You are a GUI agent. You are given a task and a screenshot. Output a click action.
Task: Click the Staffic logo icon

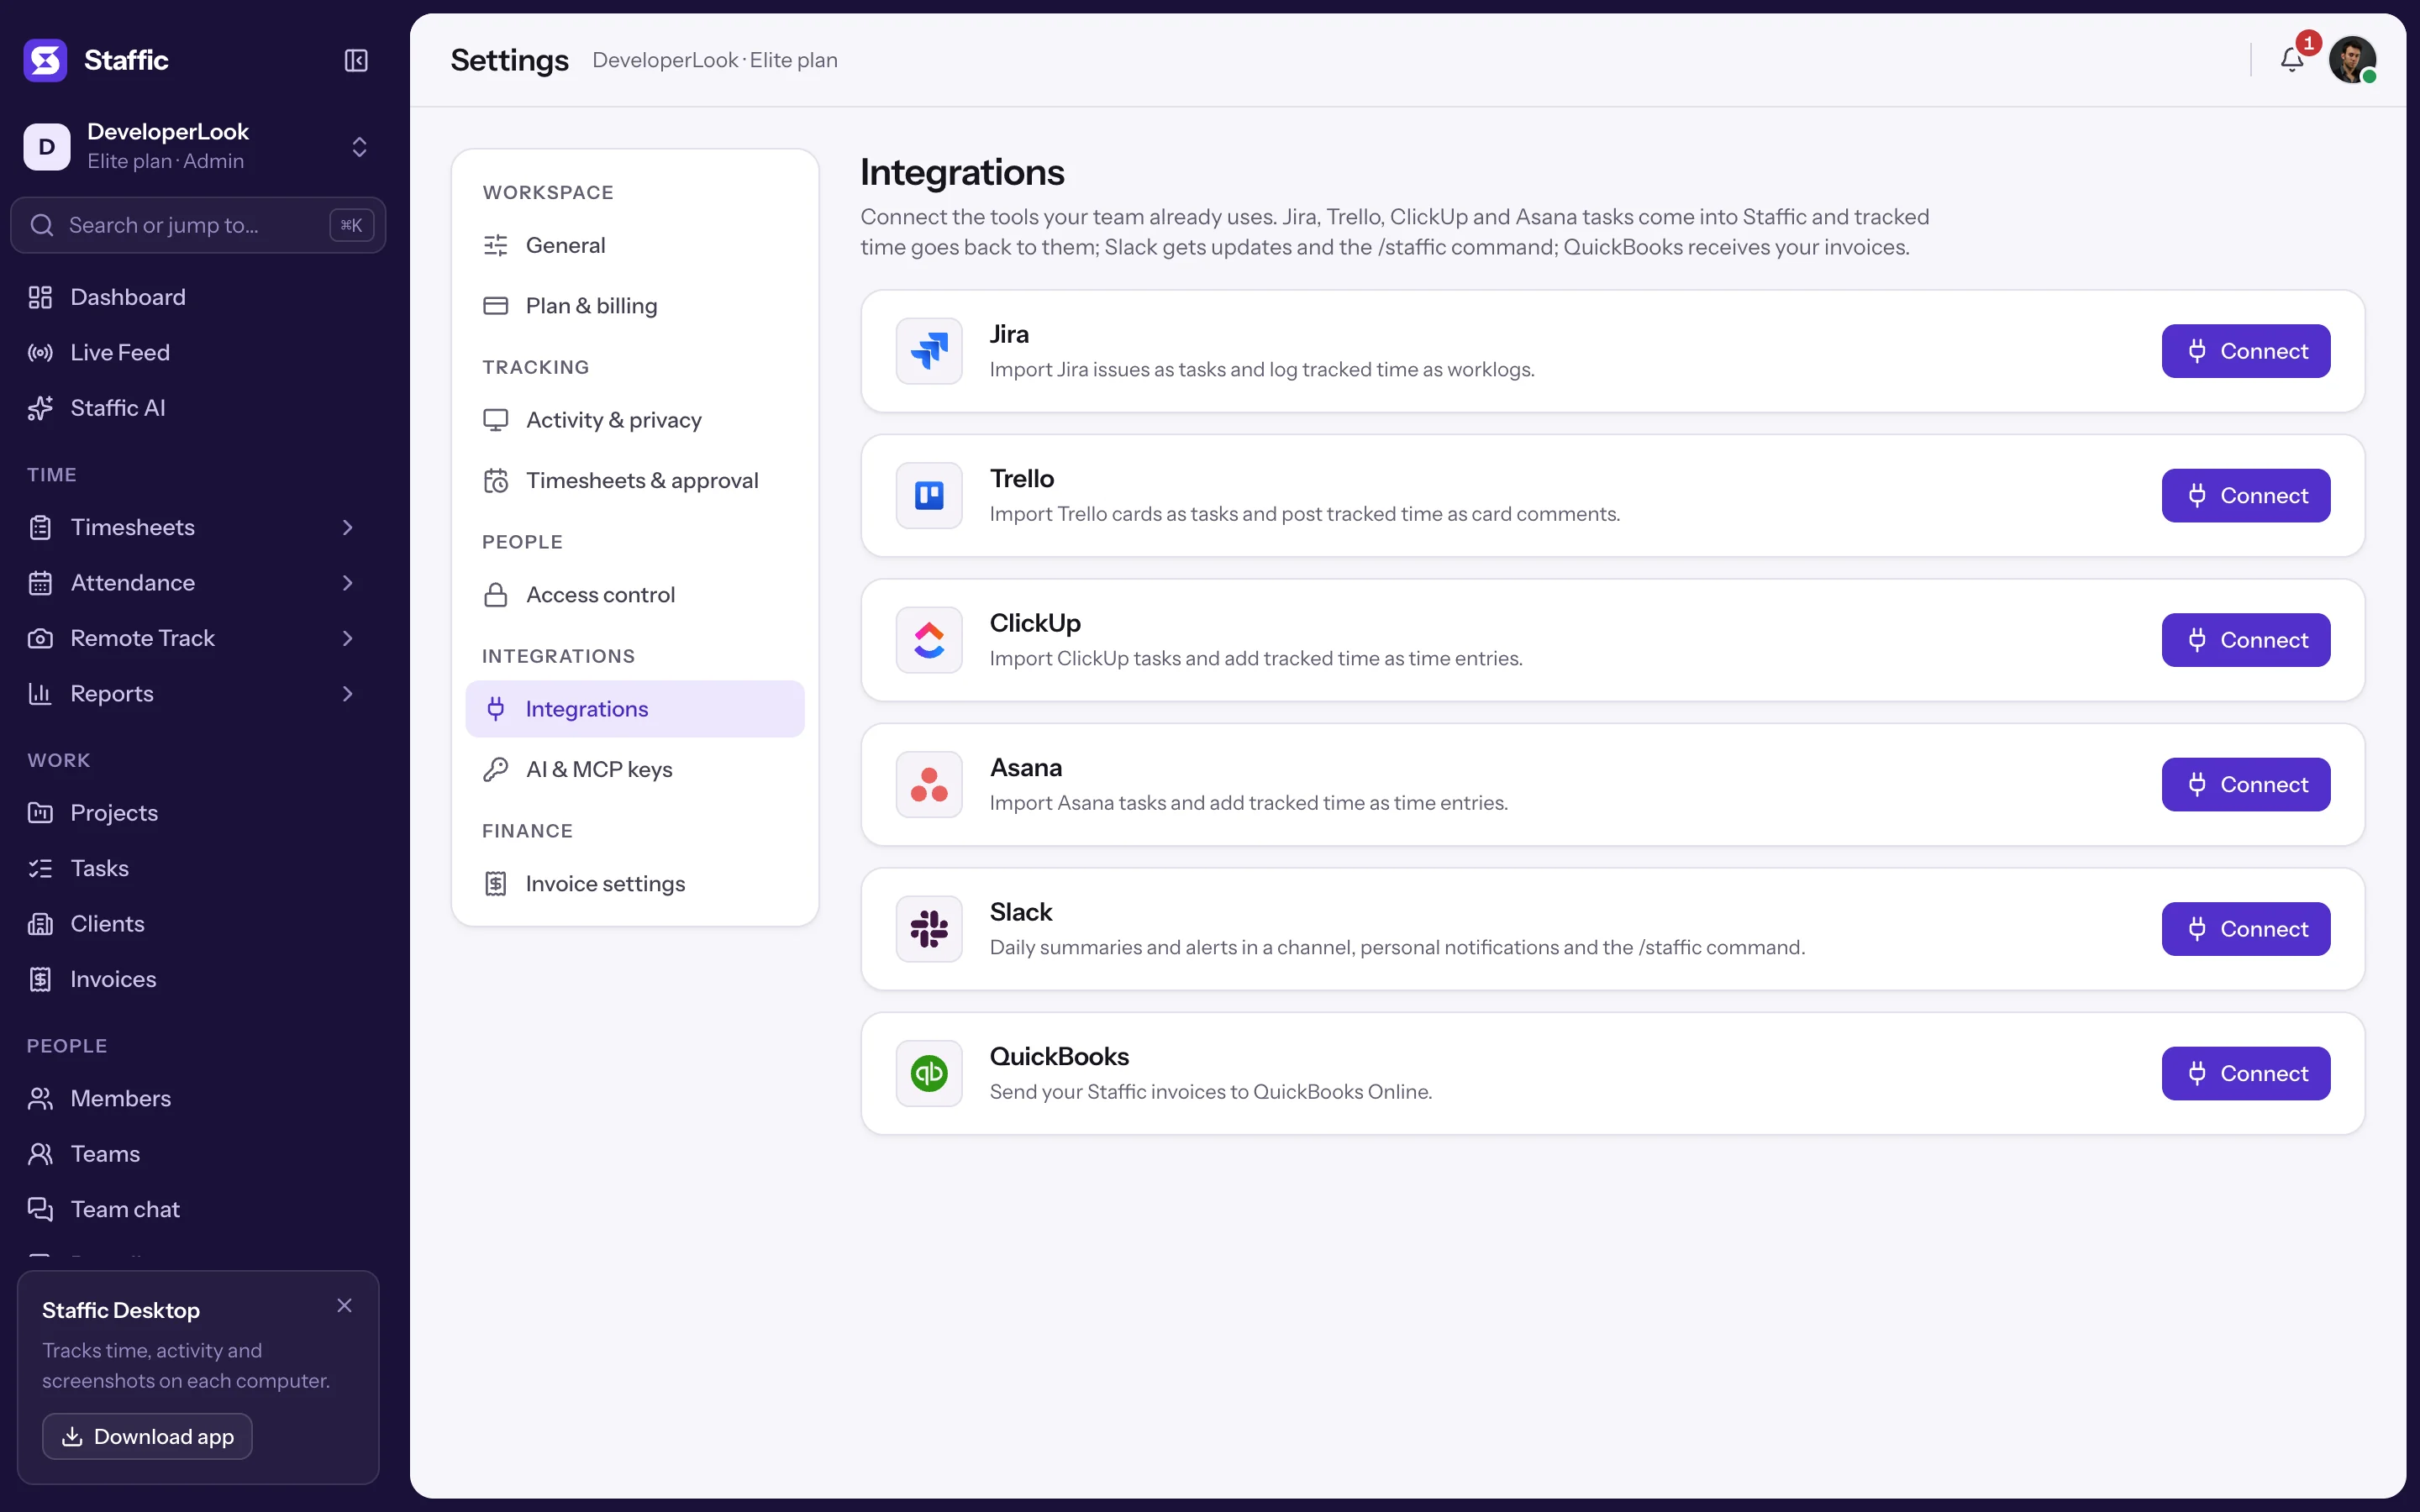click(x=45, y=60)
